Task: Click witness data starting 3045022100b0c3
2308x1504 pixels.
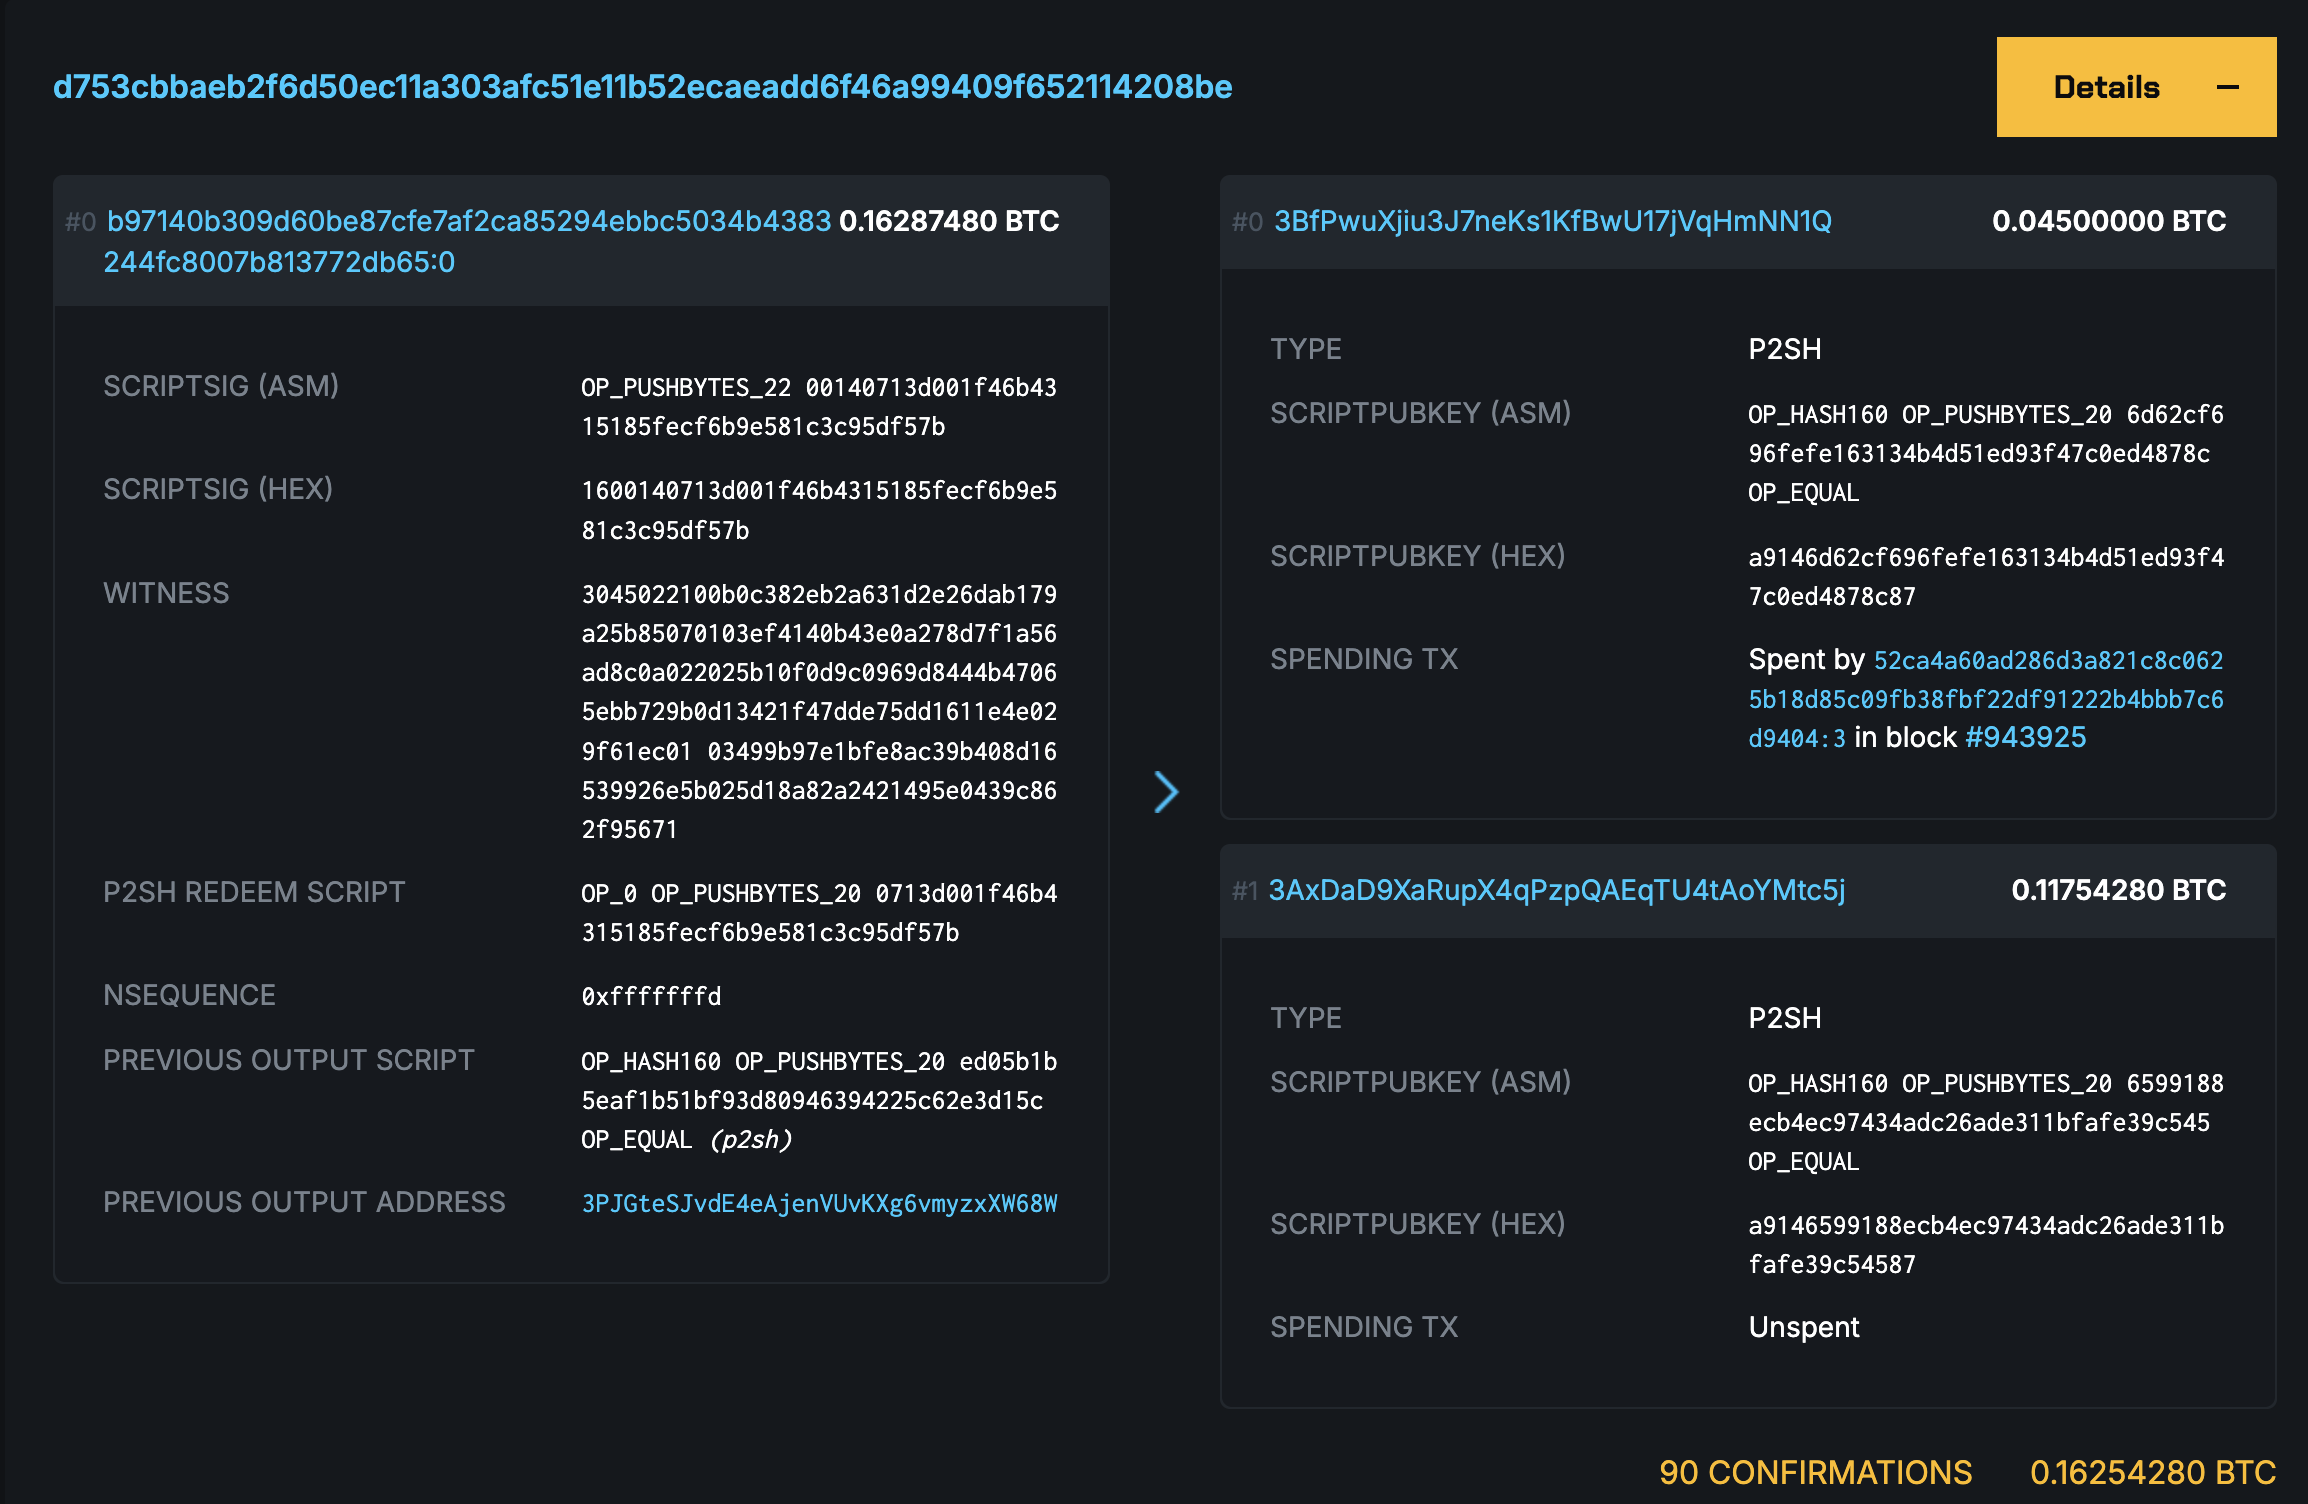Action: click(x=819, y=712)
